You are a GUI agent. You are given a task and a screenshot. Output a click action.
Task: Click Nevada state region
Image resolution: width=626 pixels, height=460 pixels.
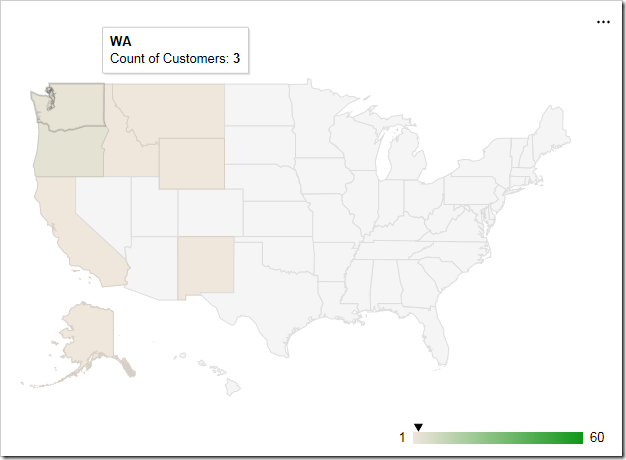[x=104, y=210]
